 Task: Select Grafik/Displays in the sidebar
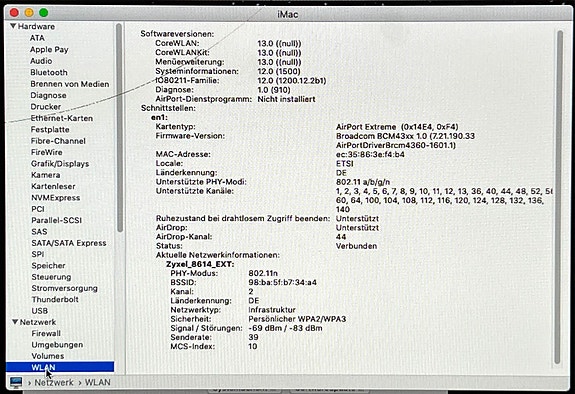coord(60,164)
